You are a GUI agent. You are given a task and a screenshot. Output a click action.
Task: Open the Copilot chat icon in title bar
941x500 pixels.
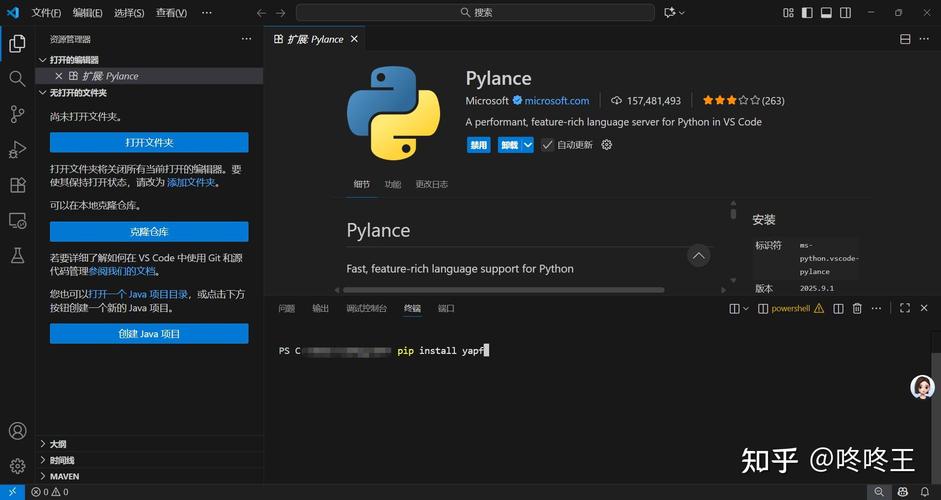[x=670, y=13]
